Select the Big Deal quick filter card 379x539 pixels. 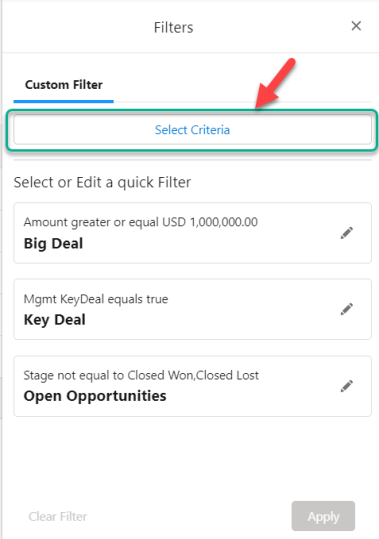point(192,233)
